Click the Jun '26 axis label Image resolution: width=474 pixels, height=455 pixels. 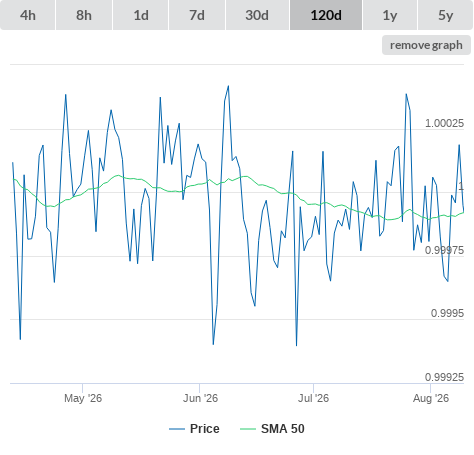(200, 398)
